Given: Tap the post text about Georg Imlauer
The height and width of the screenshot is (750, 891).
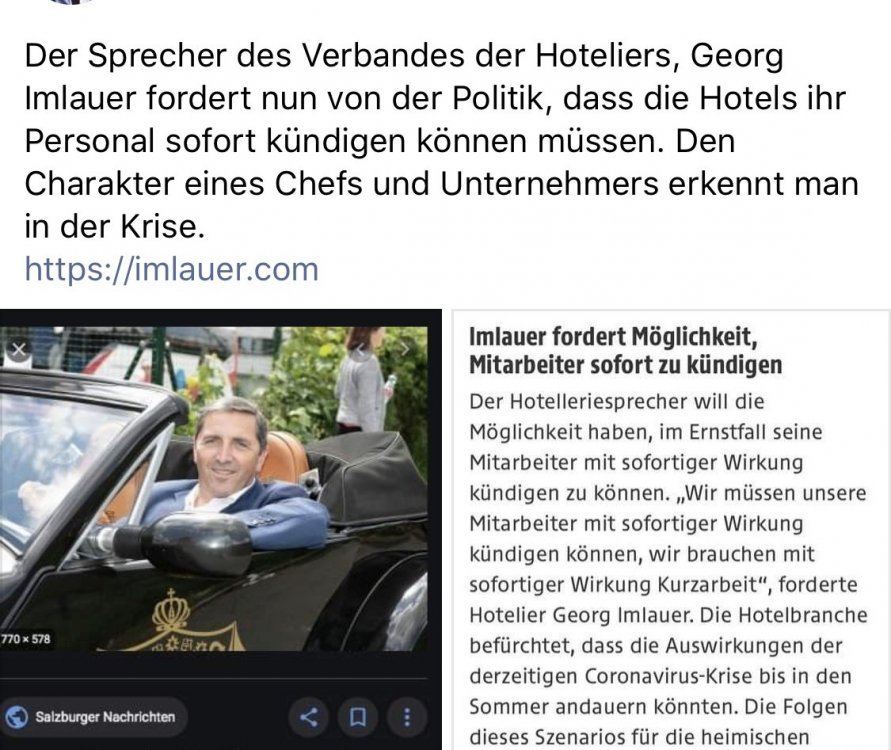Looking at the screenshot, I should [x=442, y=141].
